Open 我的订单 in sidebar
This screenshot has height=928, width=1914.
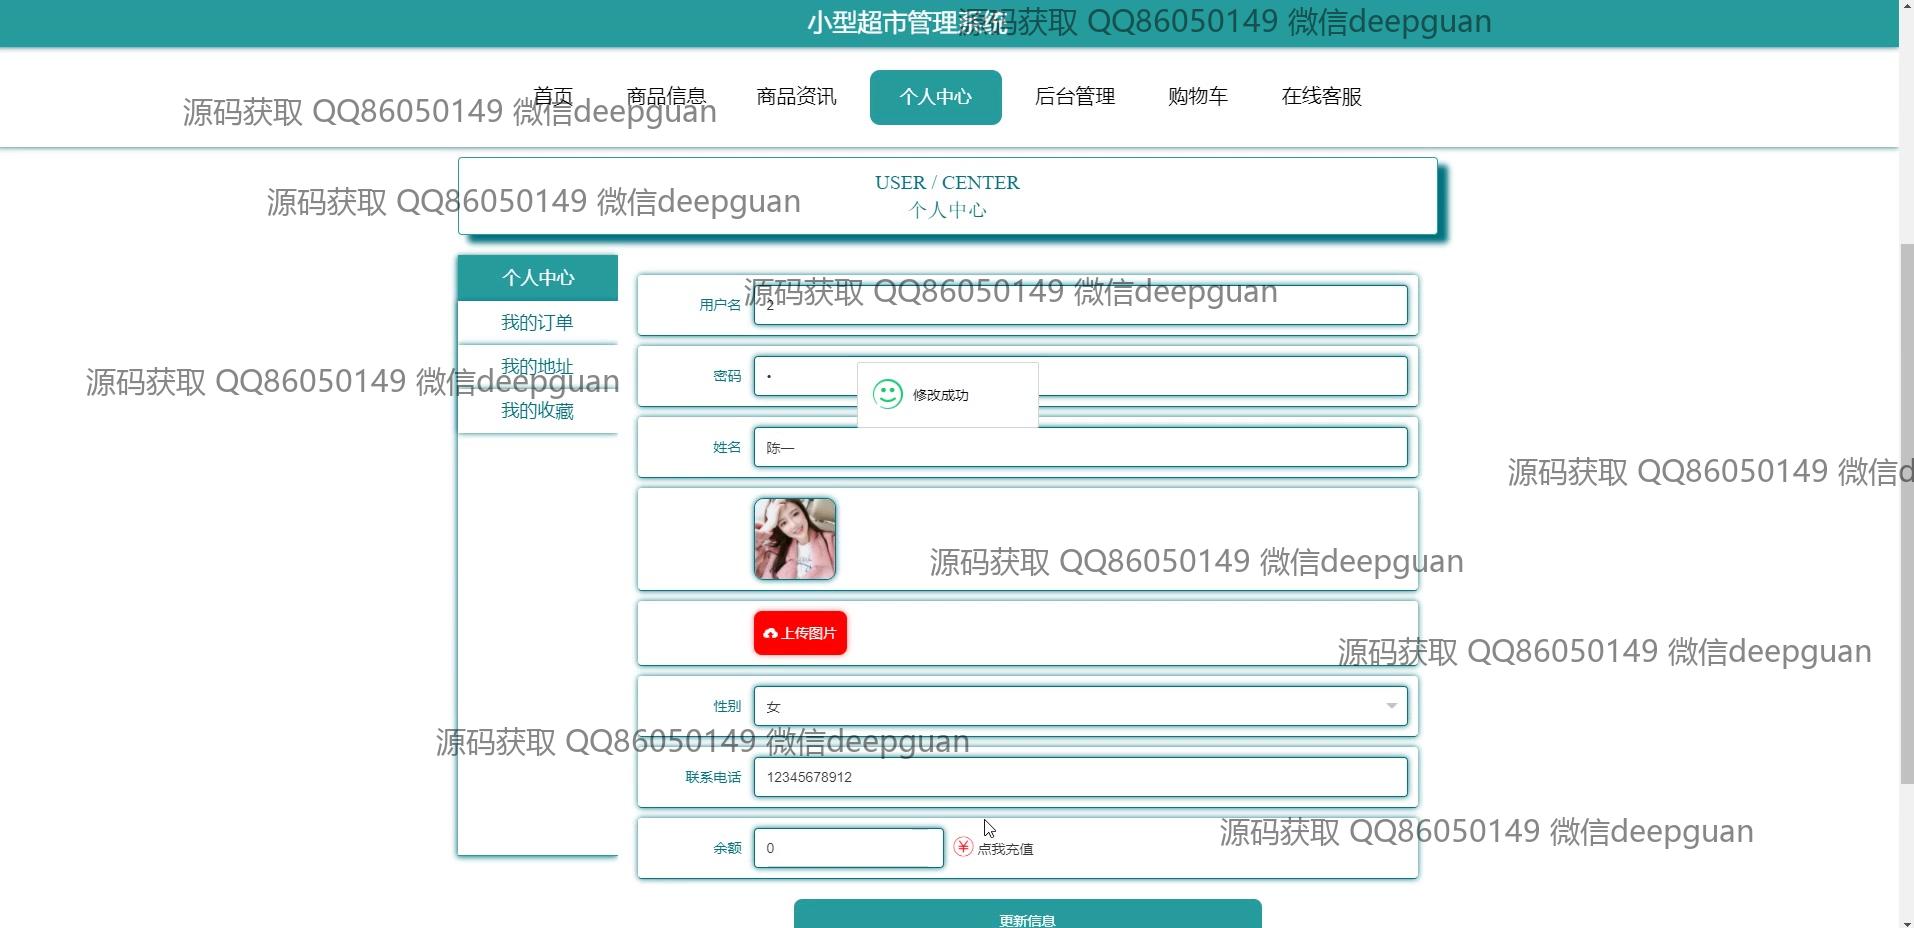[537, 322]
